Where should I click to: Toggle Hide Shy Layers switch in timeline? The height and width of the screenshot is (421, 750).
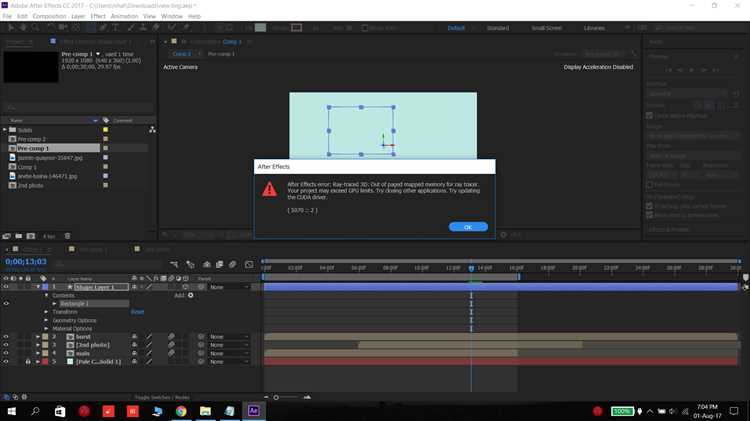[207, 264]
